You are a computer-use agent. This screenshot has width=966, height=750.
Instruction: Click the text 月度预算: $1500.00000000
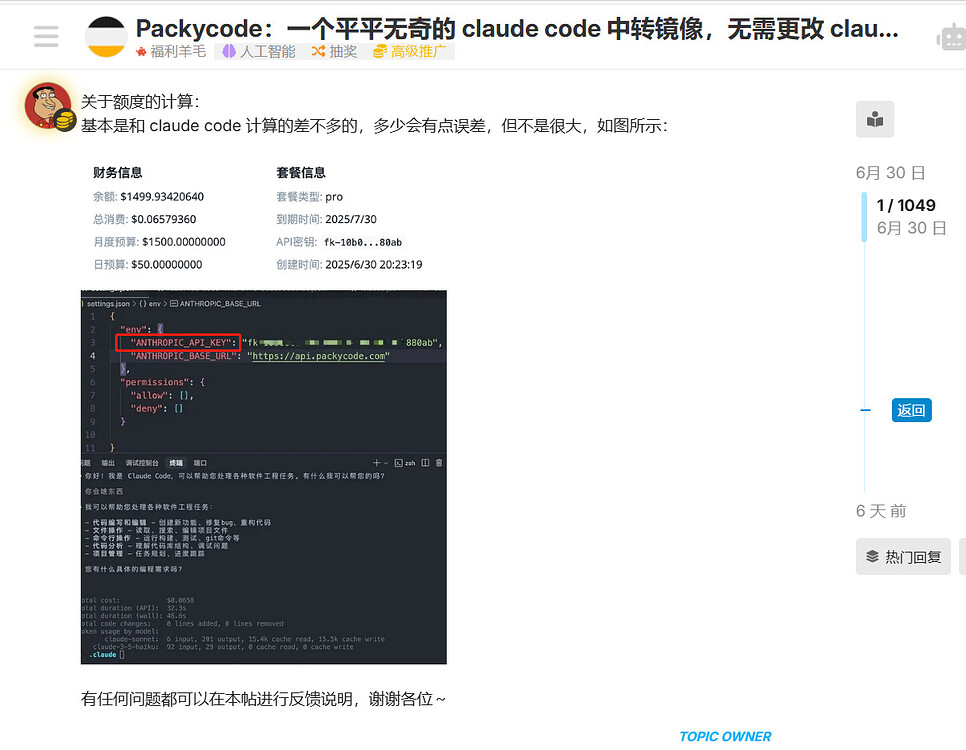(160, 242)
